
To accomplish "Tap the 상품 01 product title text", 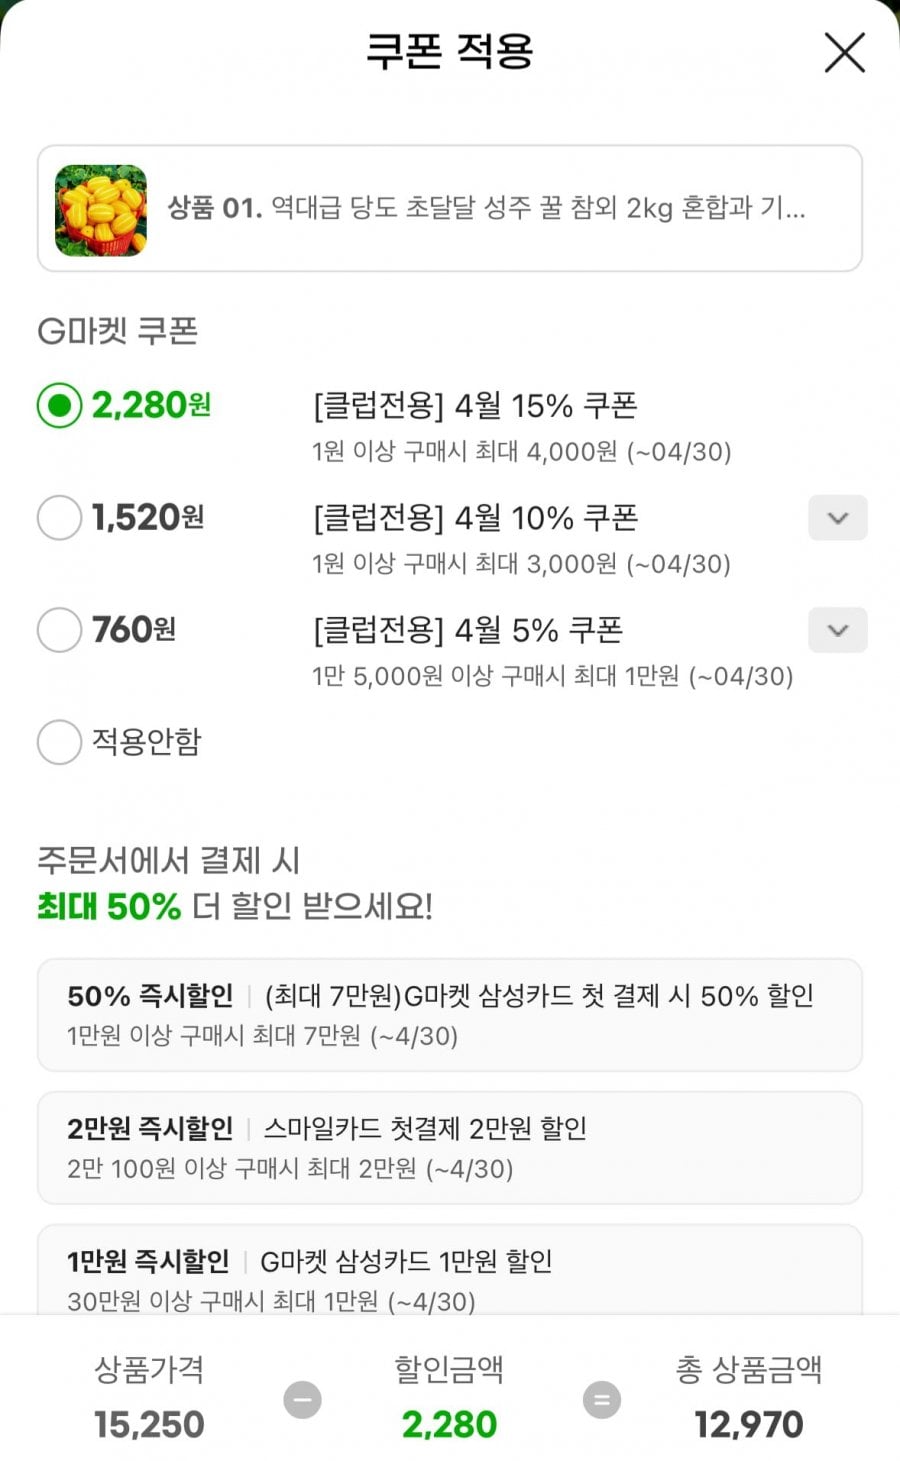I will (486, 208).
